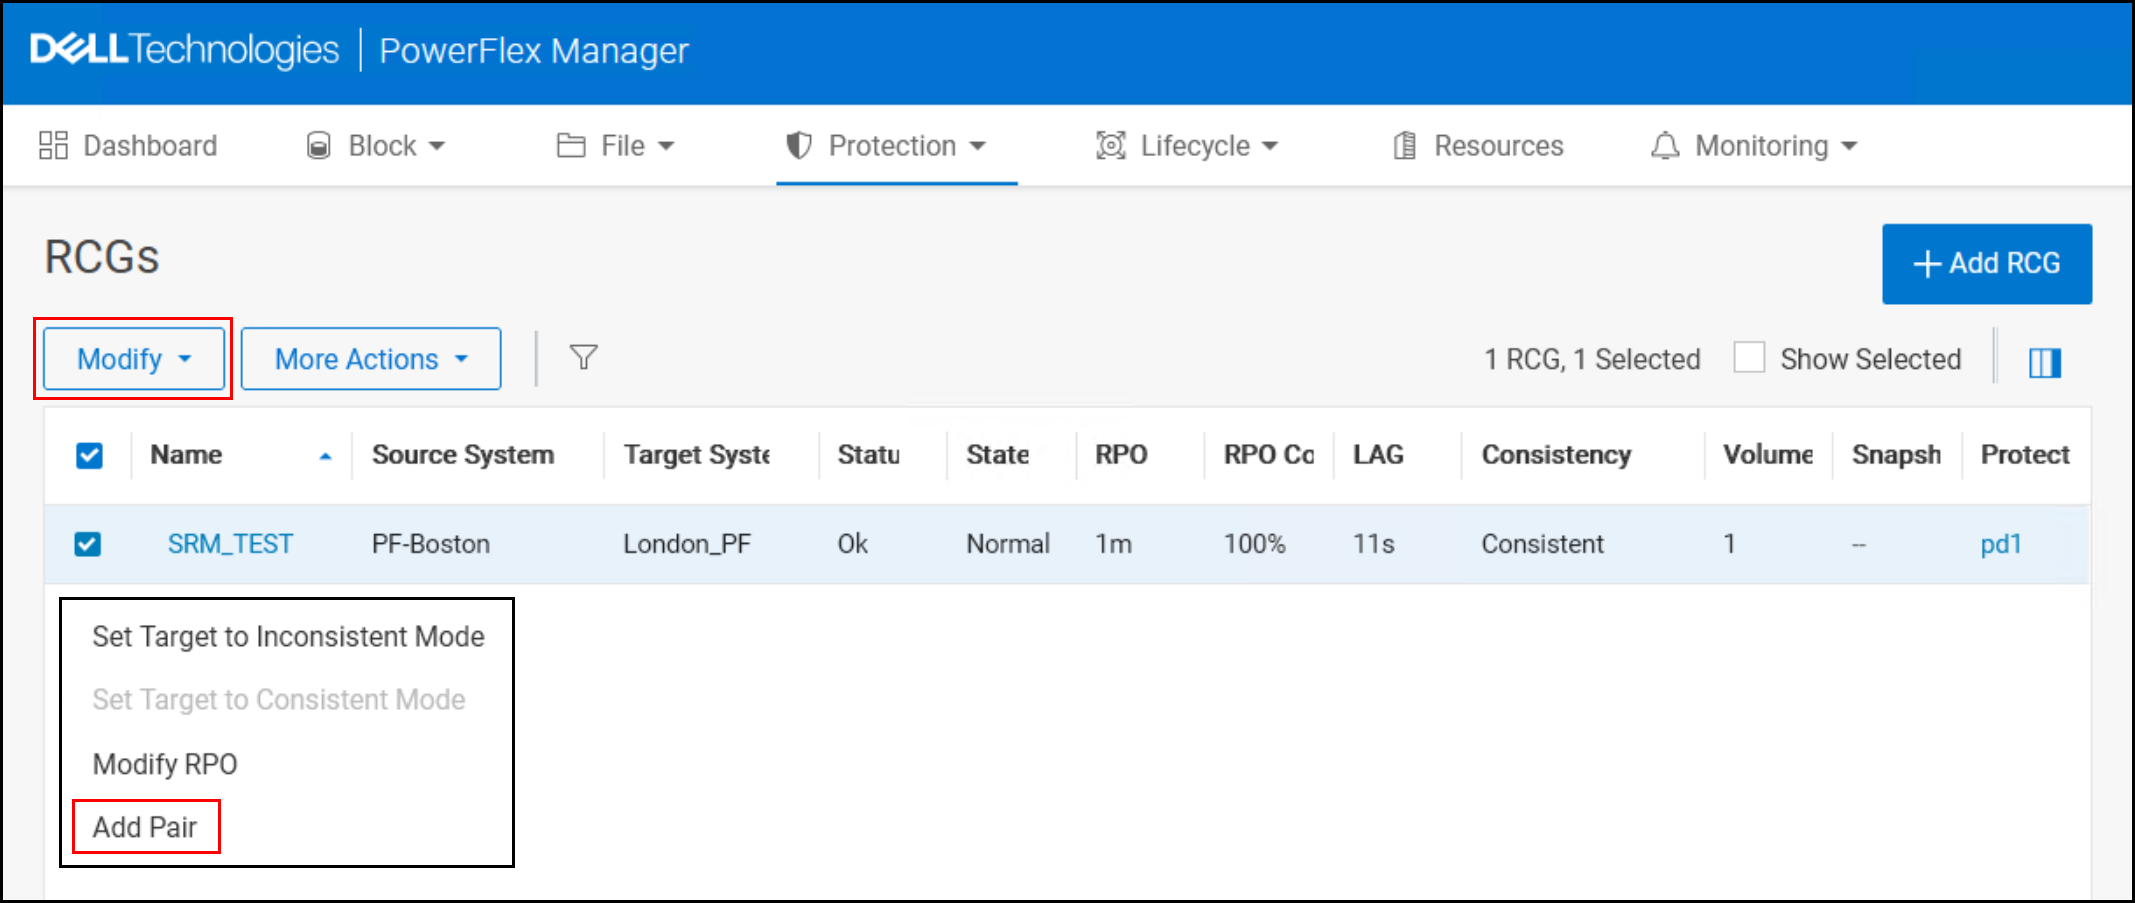Sort by Consistency column header
This screenshot has height=903, width=2135.
1556,455
